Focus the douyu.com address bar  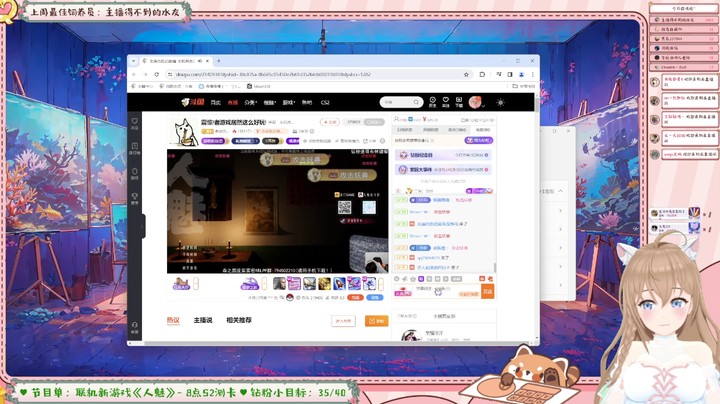(x=317, y=74)
